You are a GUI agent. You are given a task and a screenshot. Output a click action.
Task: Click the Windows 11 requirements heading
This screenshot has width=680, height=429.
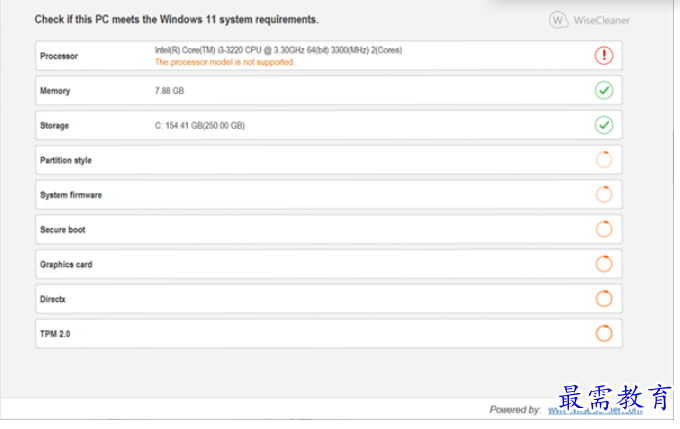point(177,20)
